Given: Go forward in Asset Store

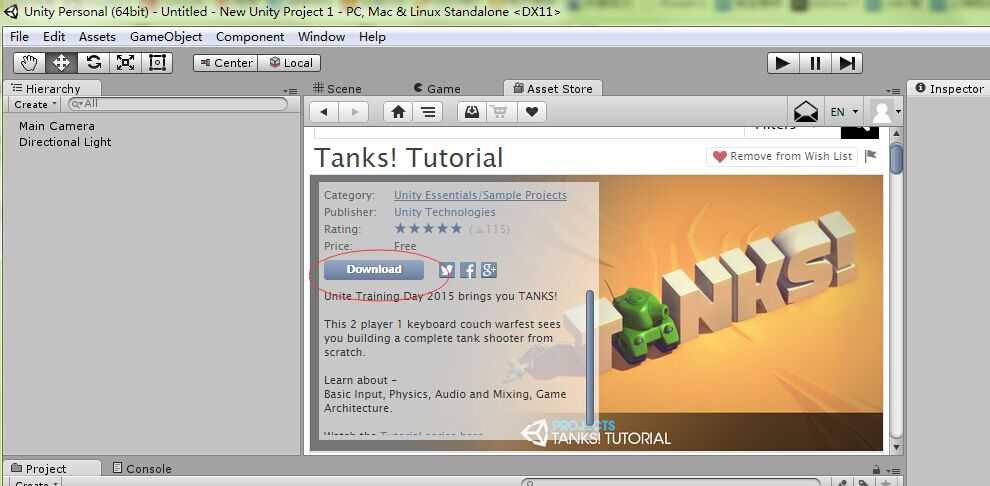Looking at the screenshot, I should (354, 112).
